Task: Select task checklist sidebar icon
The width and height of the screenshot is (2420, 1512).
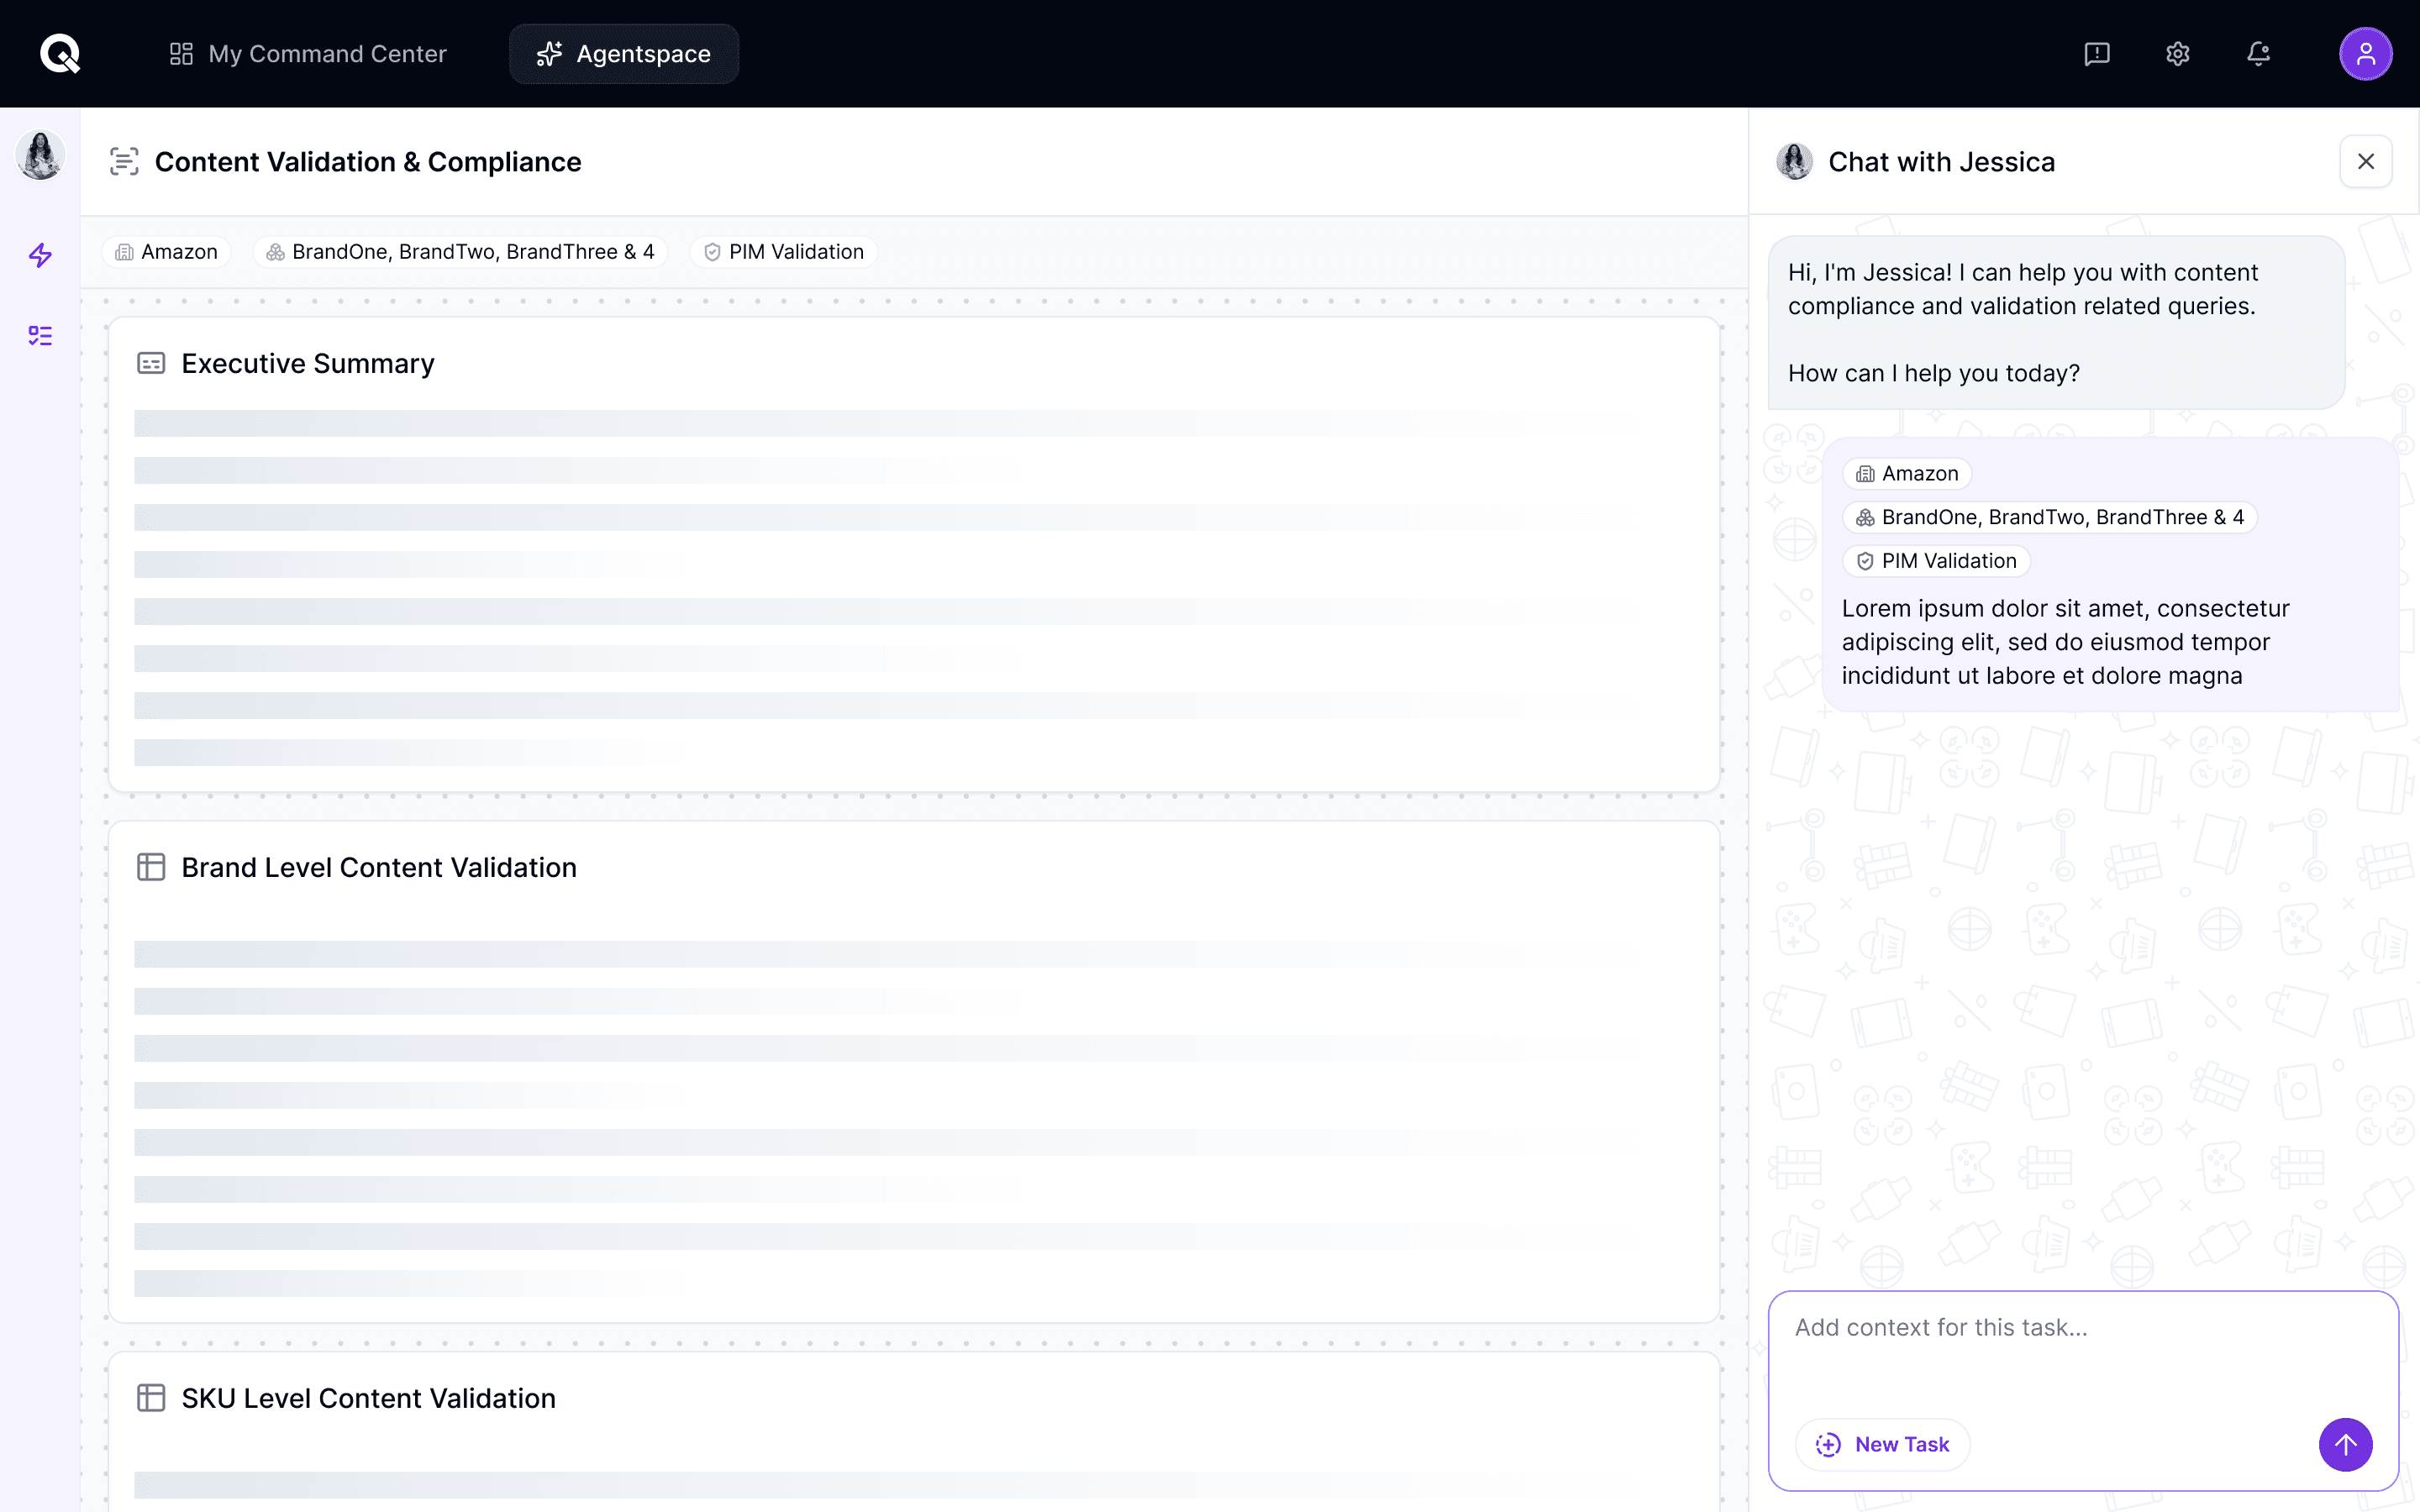Action: [x=40, y=336]
